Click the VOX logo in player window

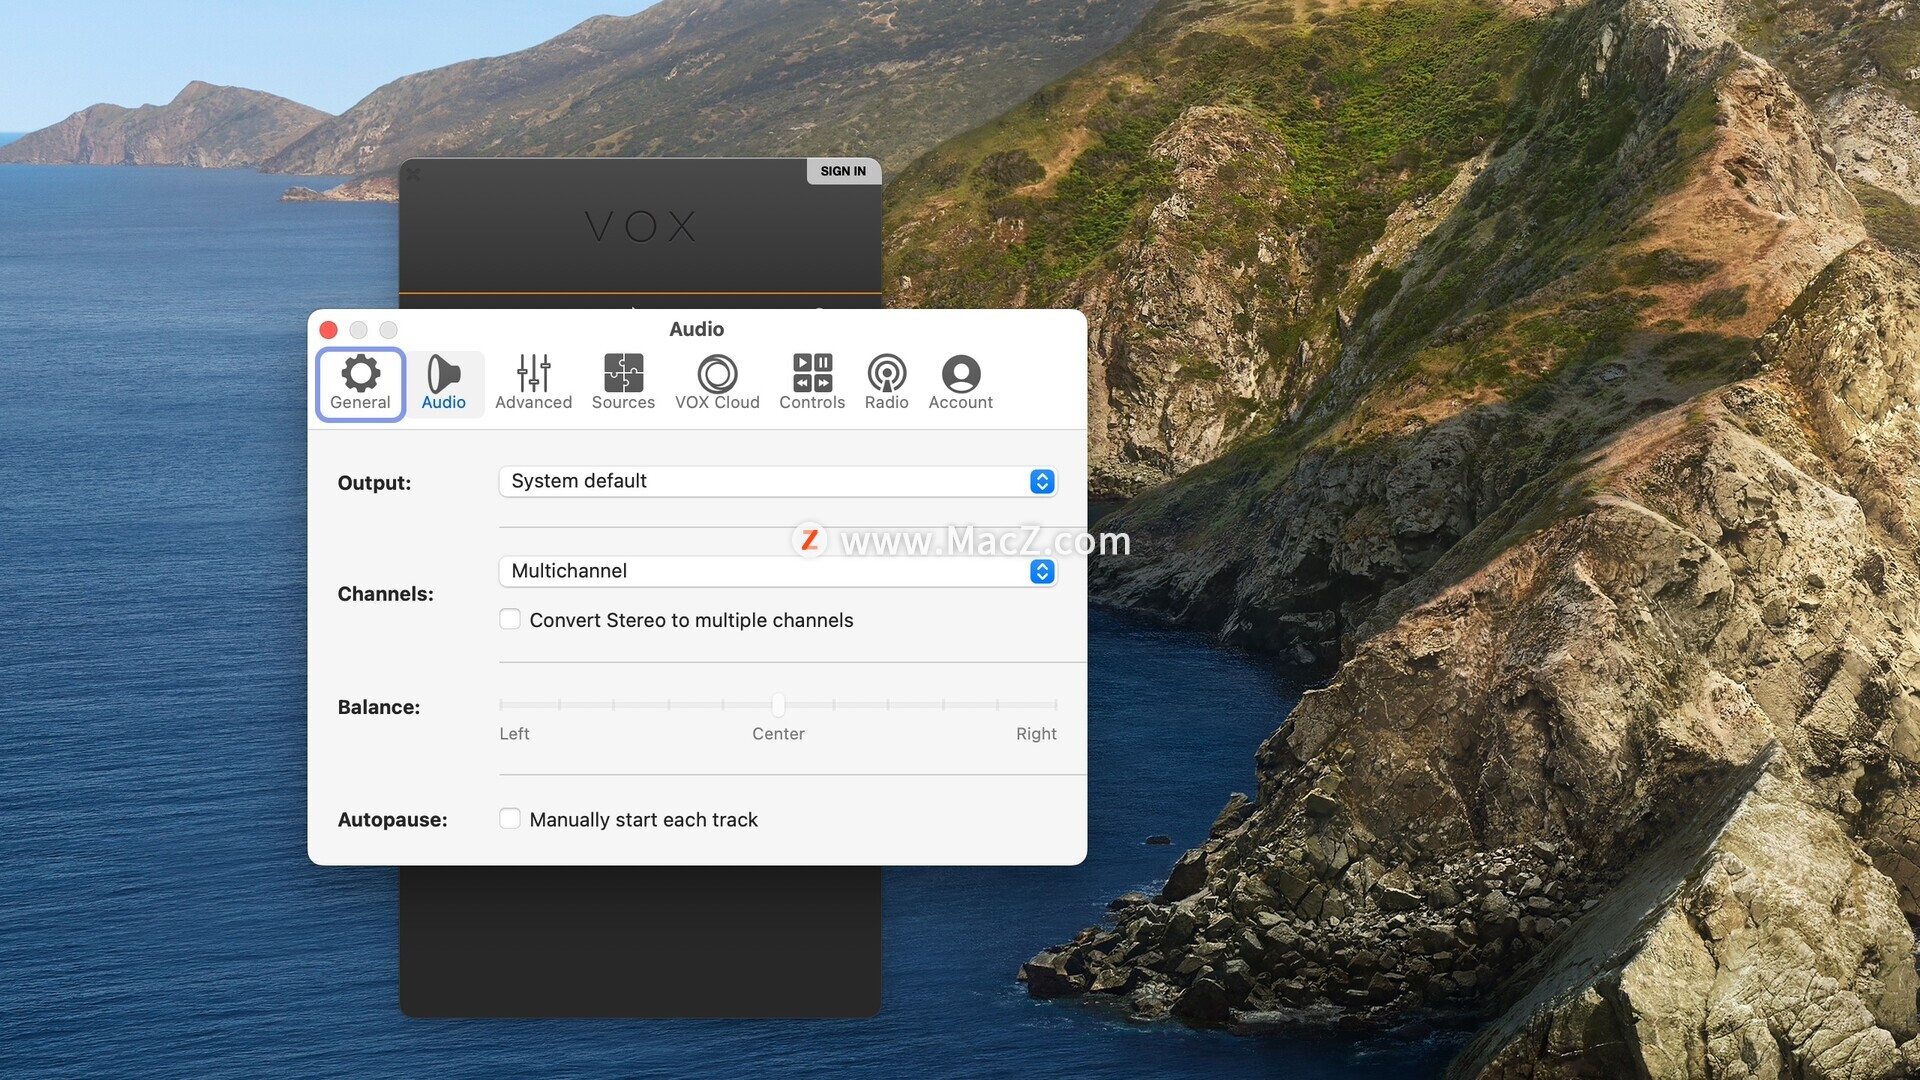tap(640, 227)
